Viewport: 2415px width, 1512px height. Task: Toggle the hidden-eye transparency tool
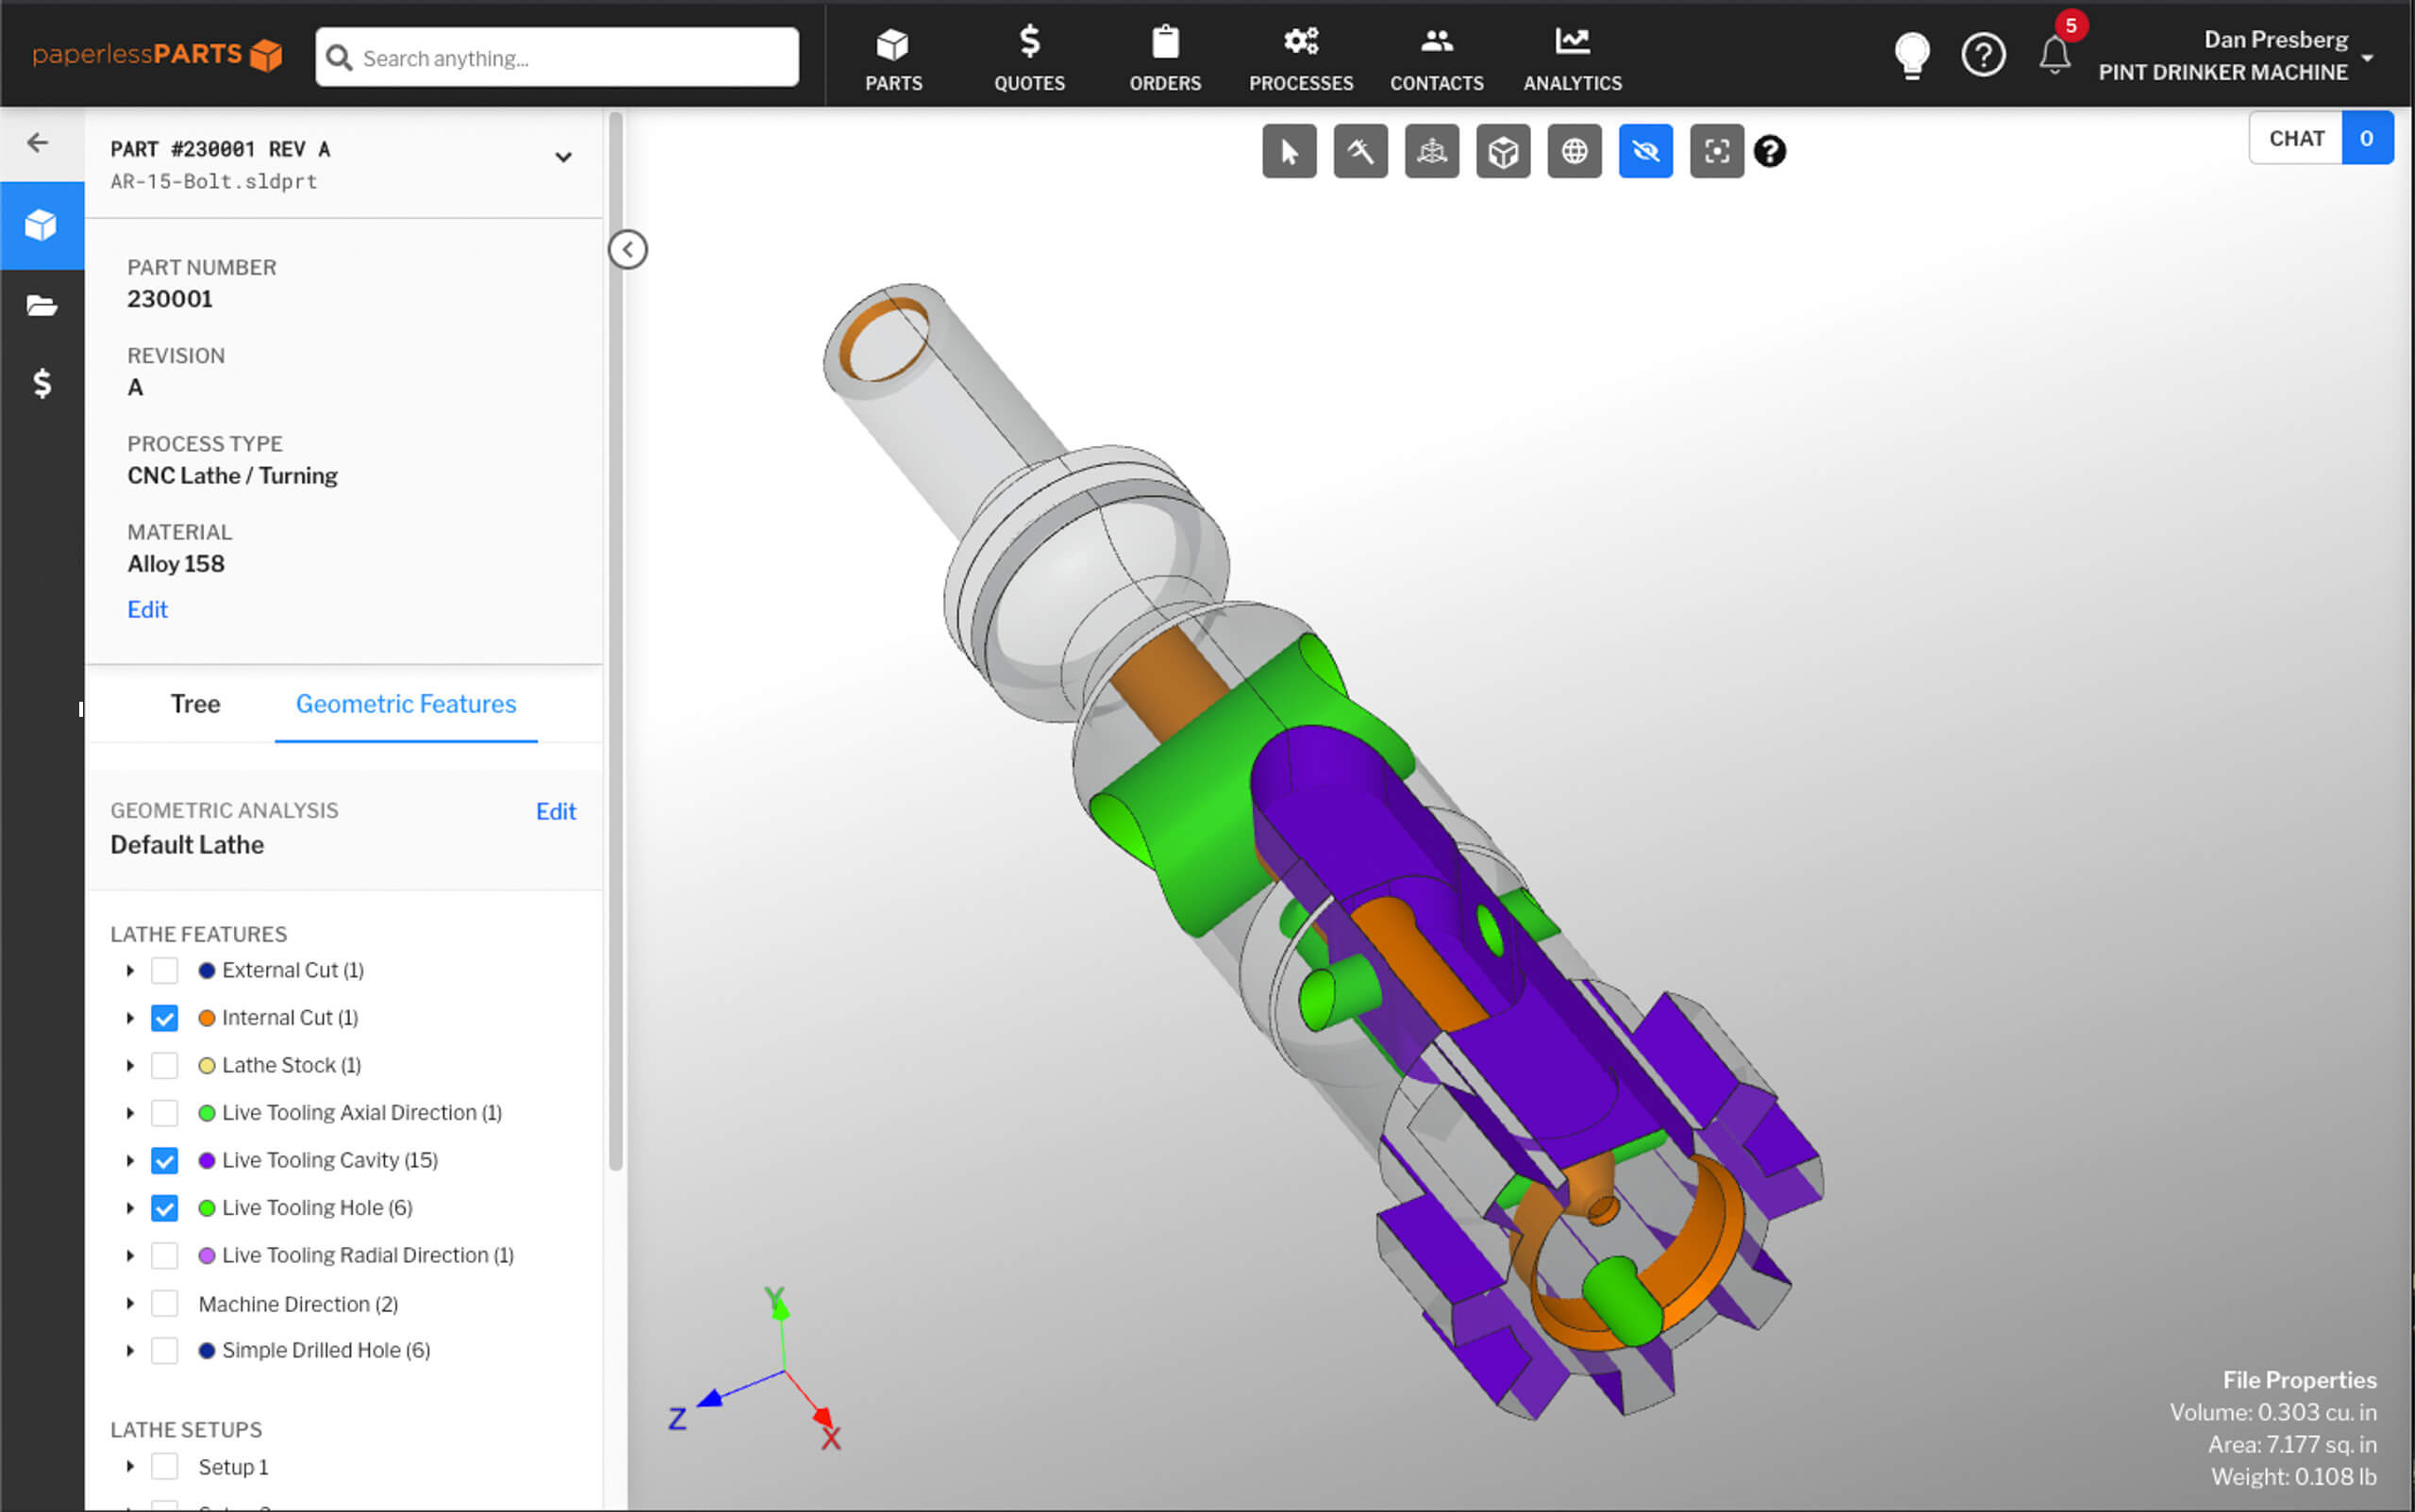1645,152
